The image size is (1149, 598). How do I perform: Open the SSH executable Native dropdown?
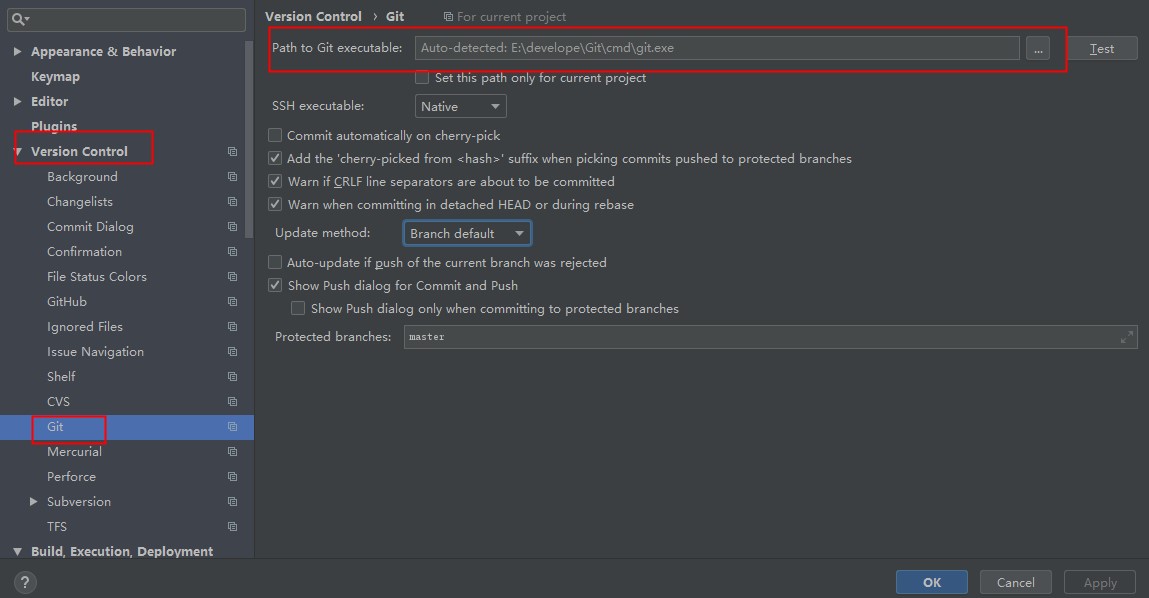pos(460,106)
